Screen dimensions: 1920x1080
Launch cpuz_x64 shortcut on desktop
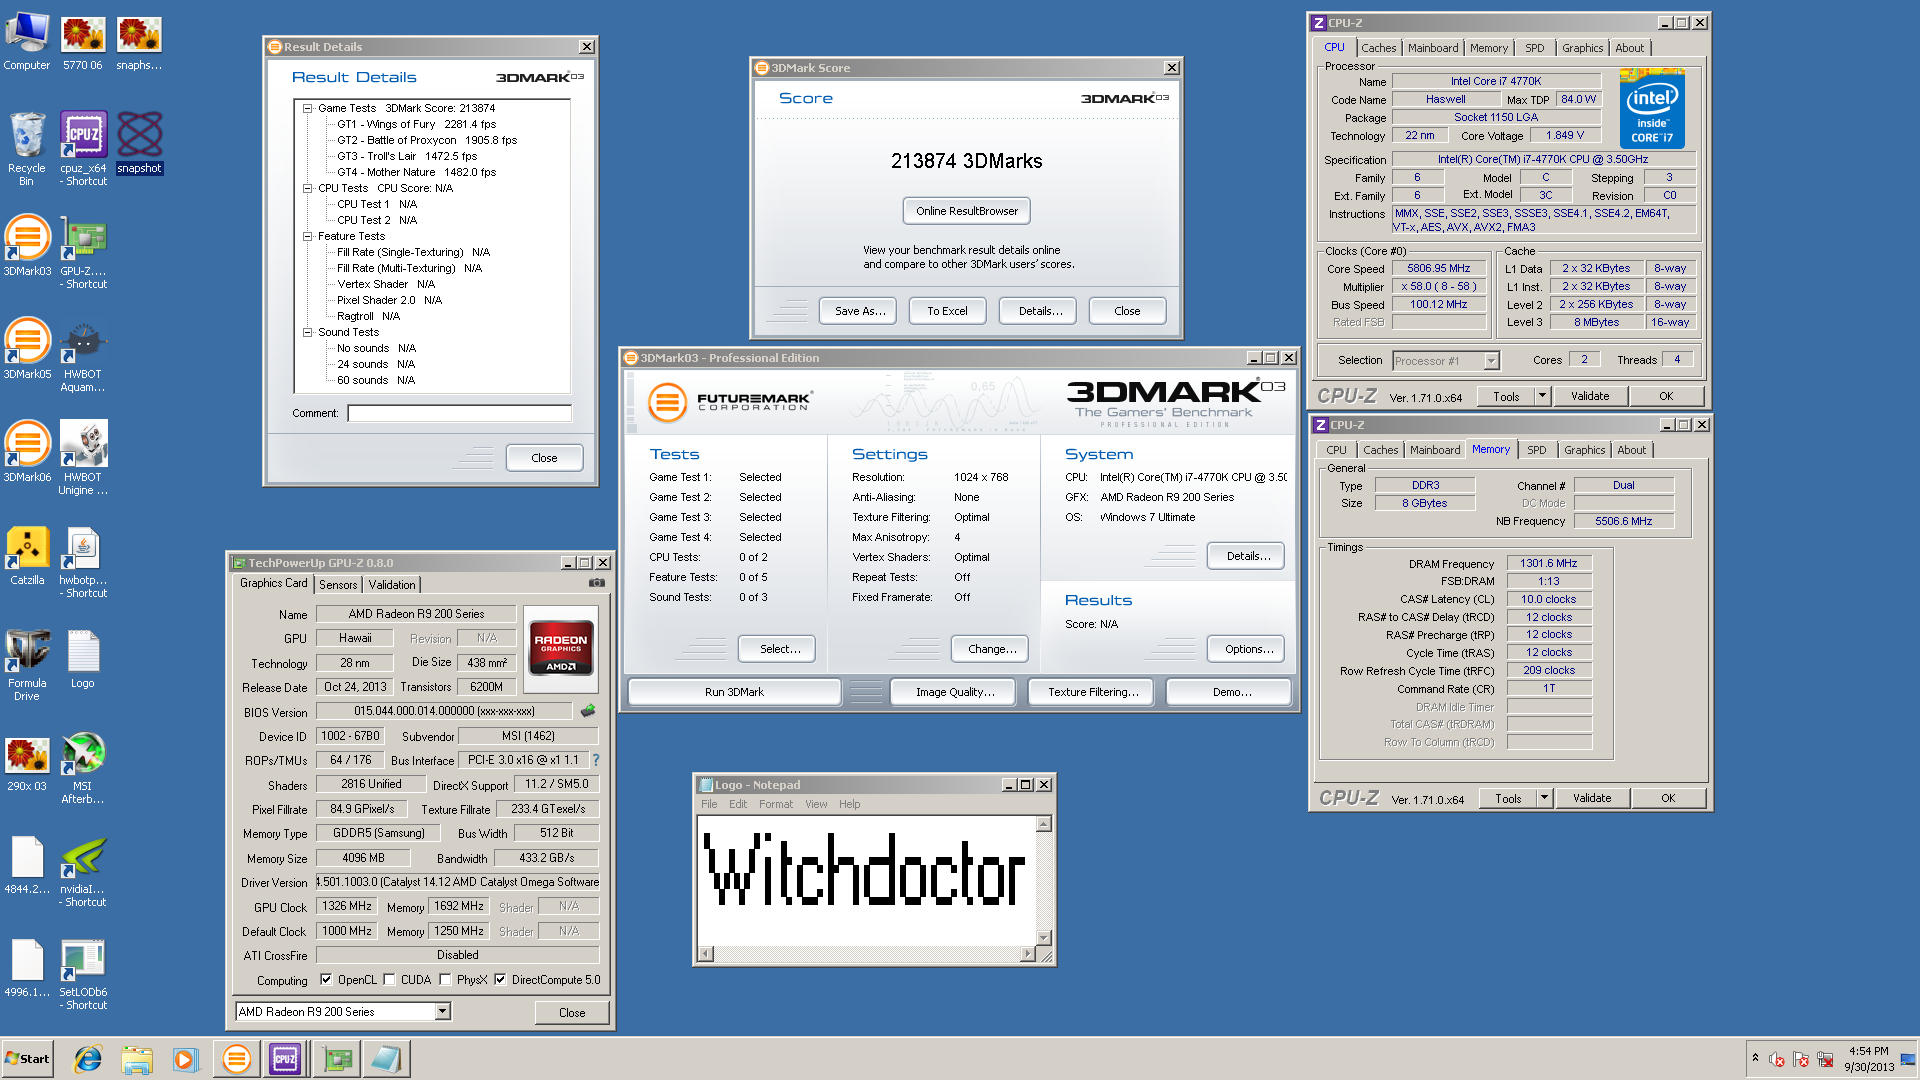point(83,148)
